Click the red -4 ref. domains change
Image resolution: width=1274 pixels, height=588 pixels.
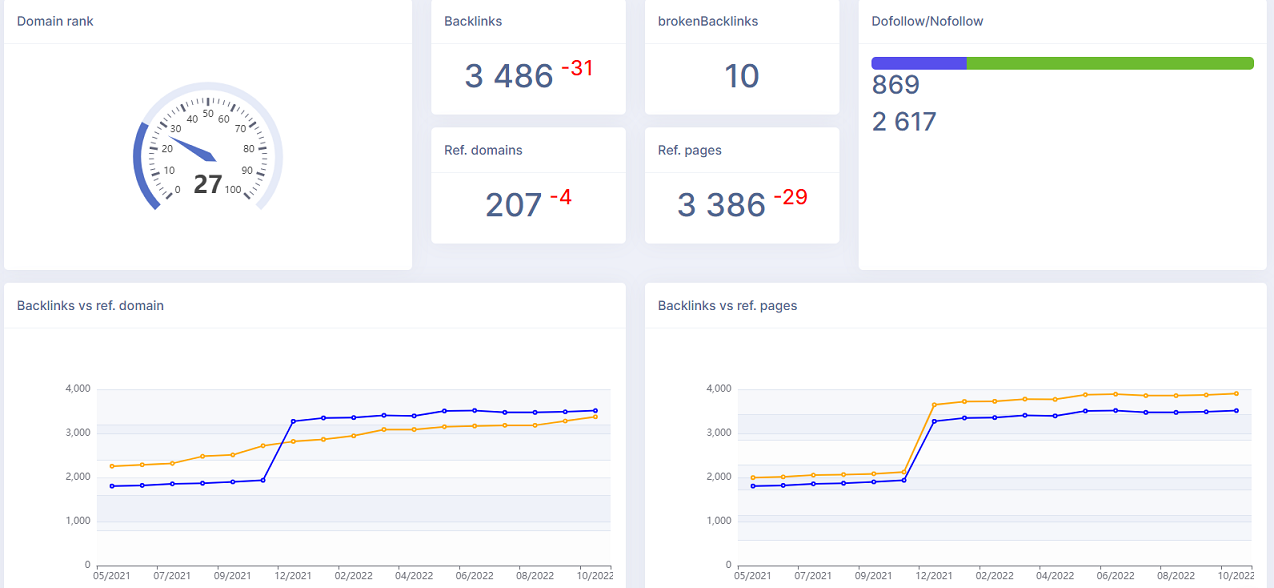[561, 197]
